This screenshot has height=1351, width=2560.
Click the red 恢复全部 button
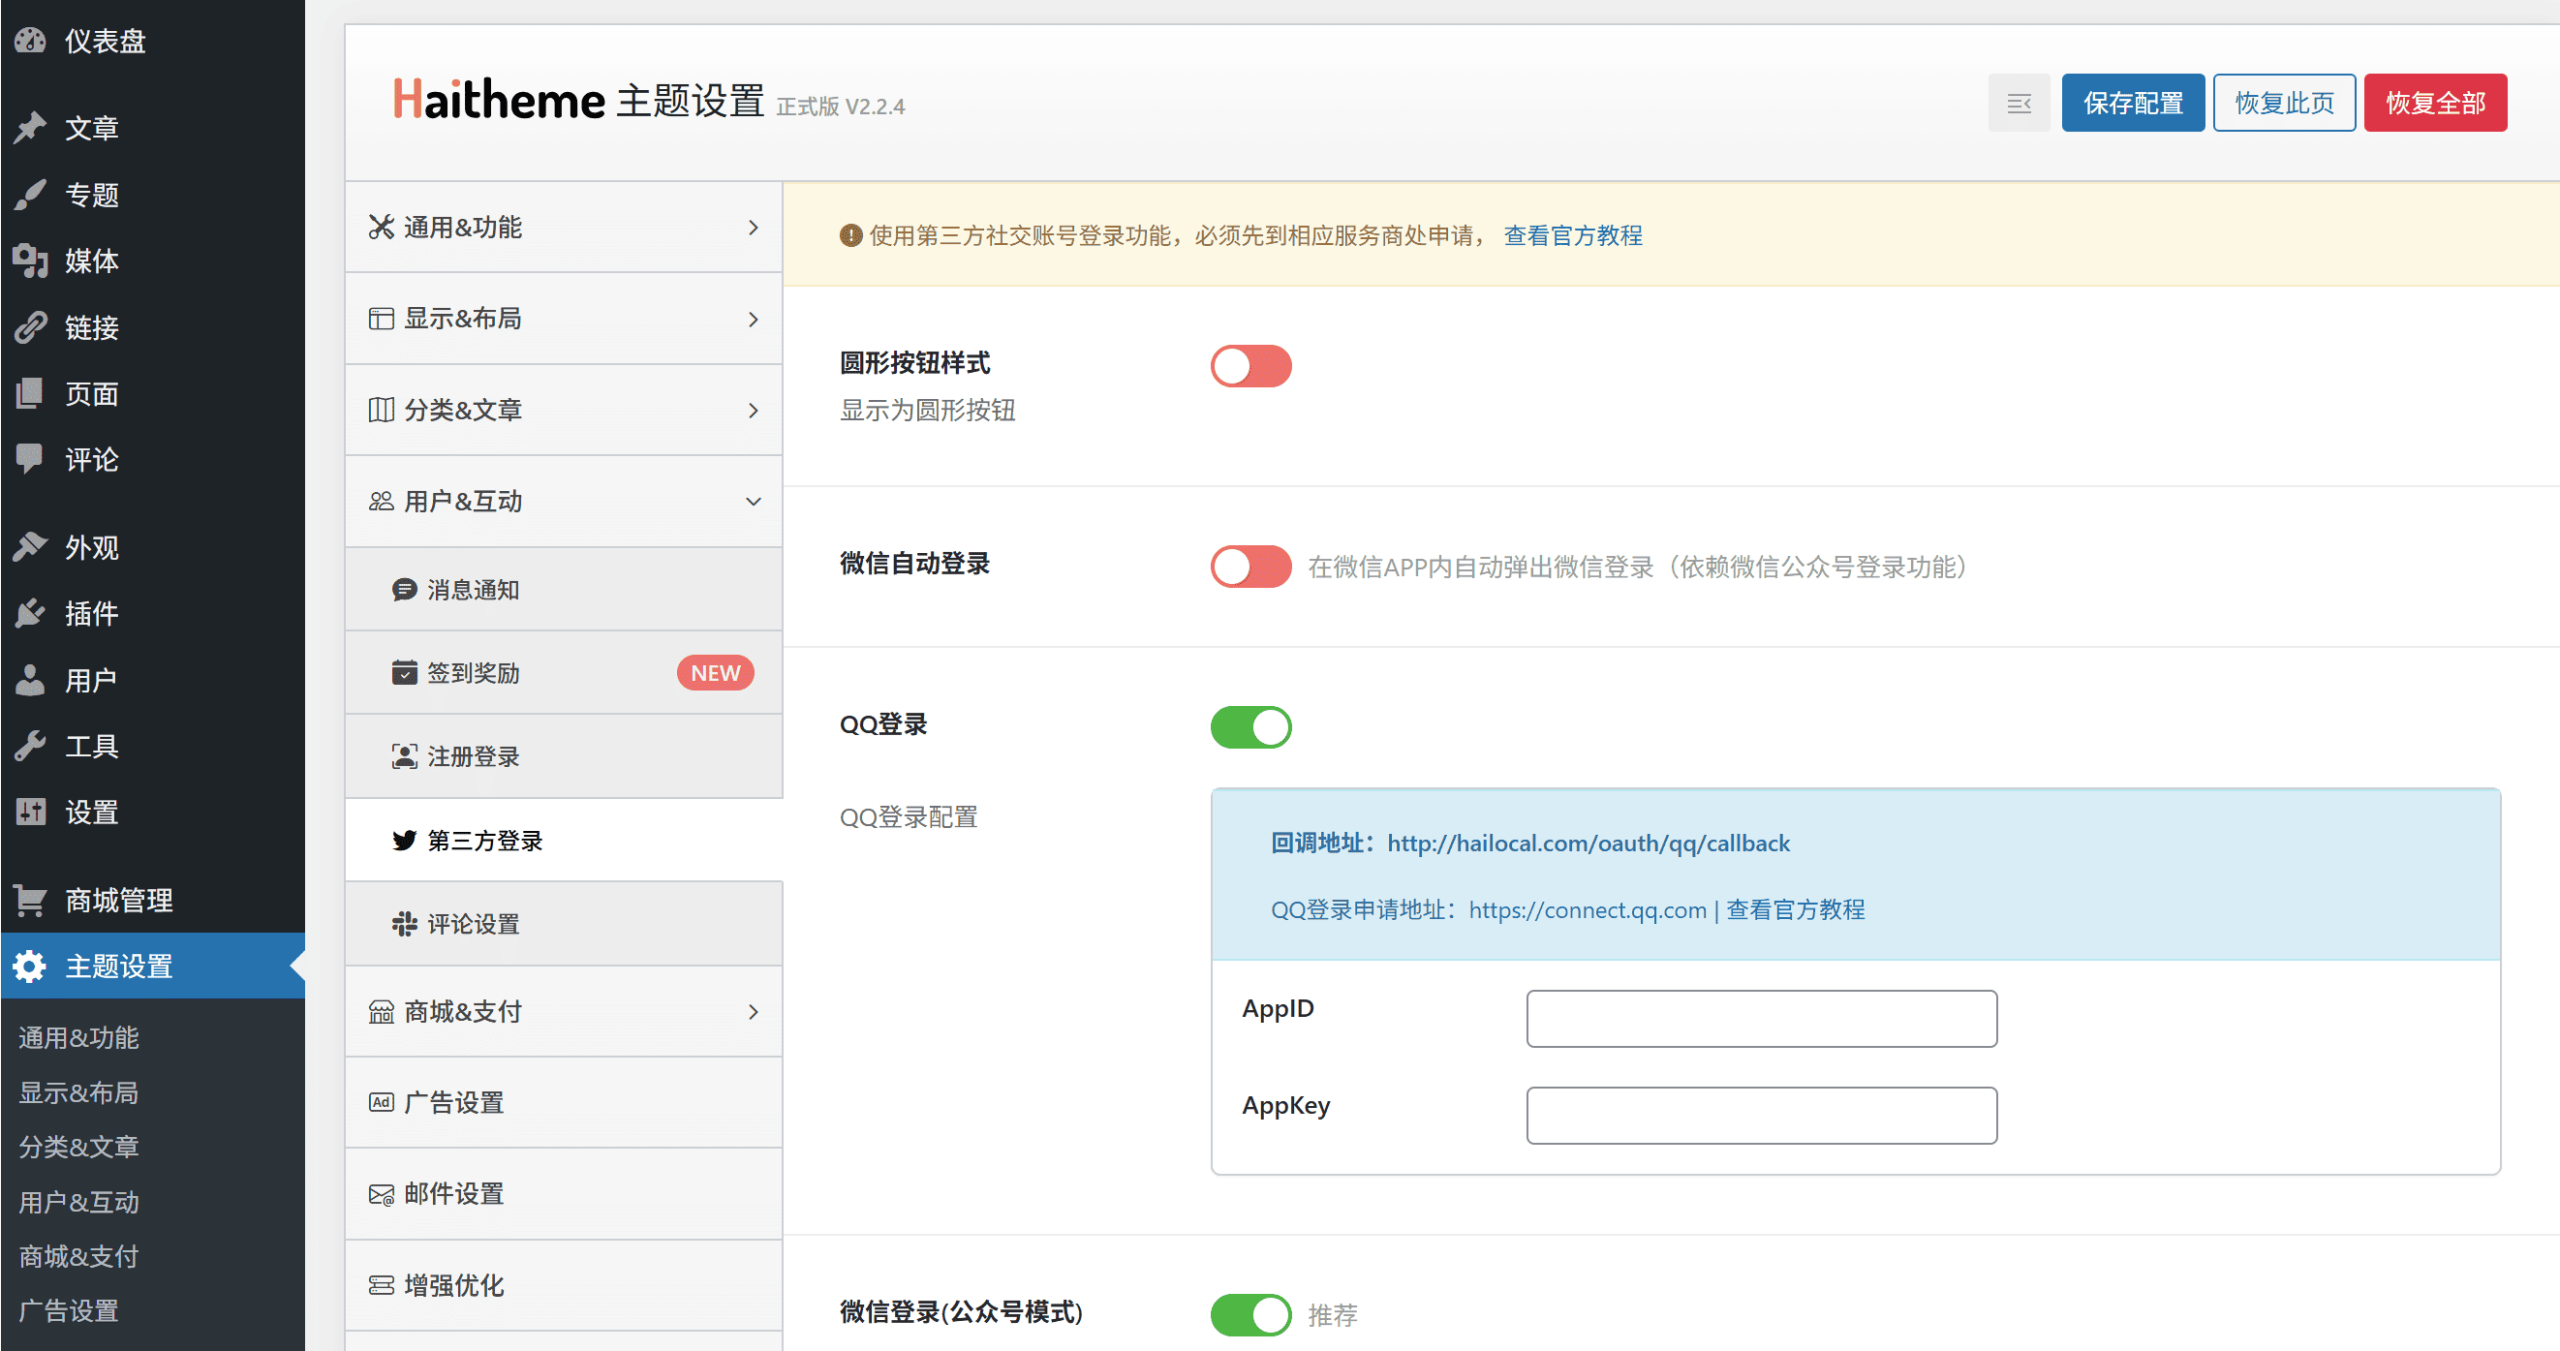coord(2434,103)
